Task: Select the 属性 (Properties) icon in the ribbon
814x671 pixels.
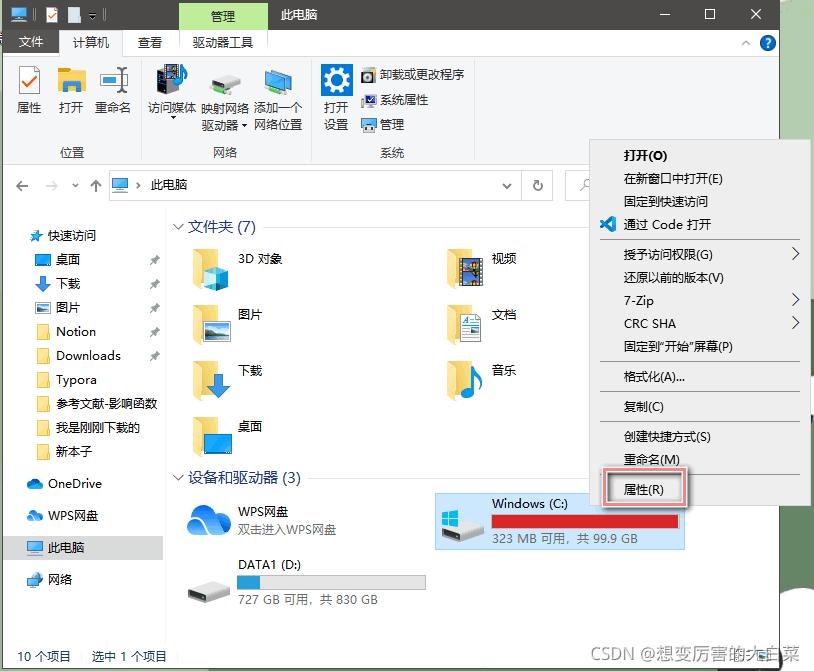Action: (x=29, y=91)
